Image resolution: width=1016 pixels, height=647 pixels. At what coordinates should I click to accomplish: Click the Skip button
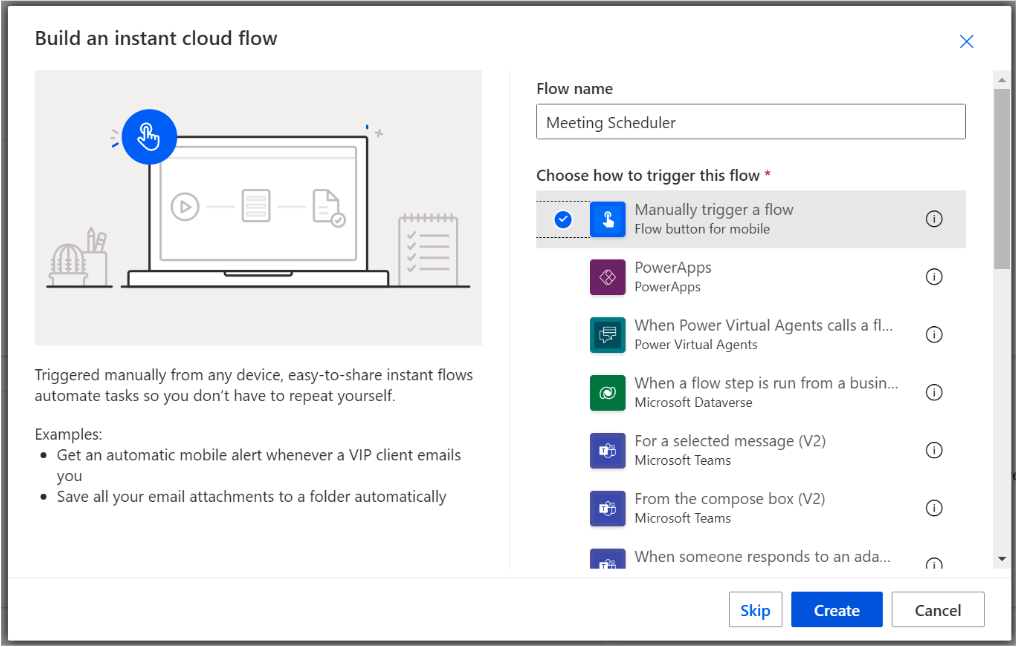[x=755, y=609]
